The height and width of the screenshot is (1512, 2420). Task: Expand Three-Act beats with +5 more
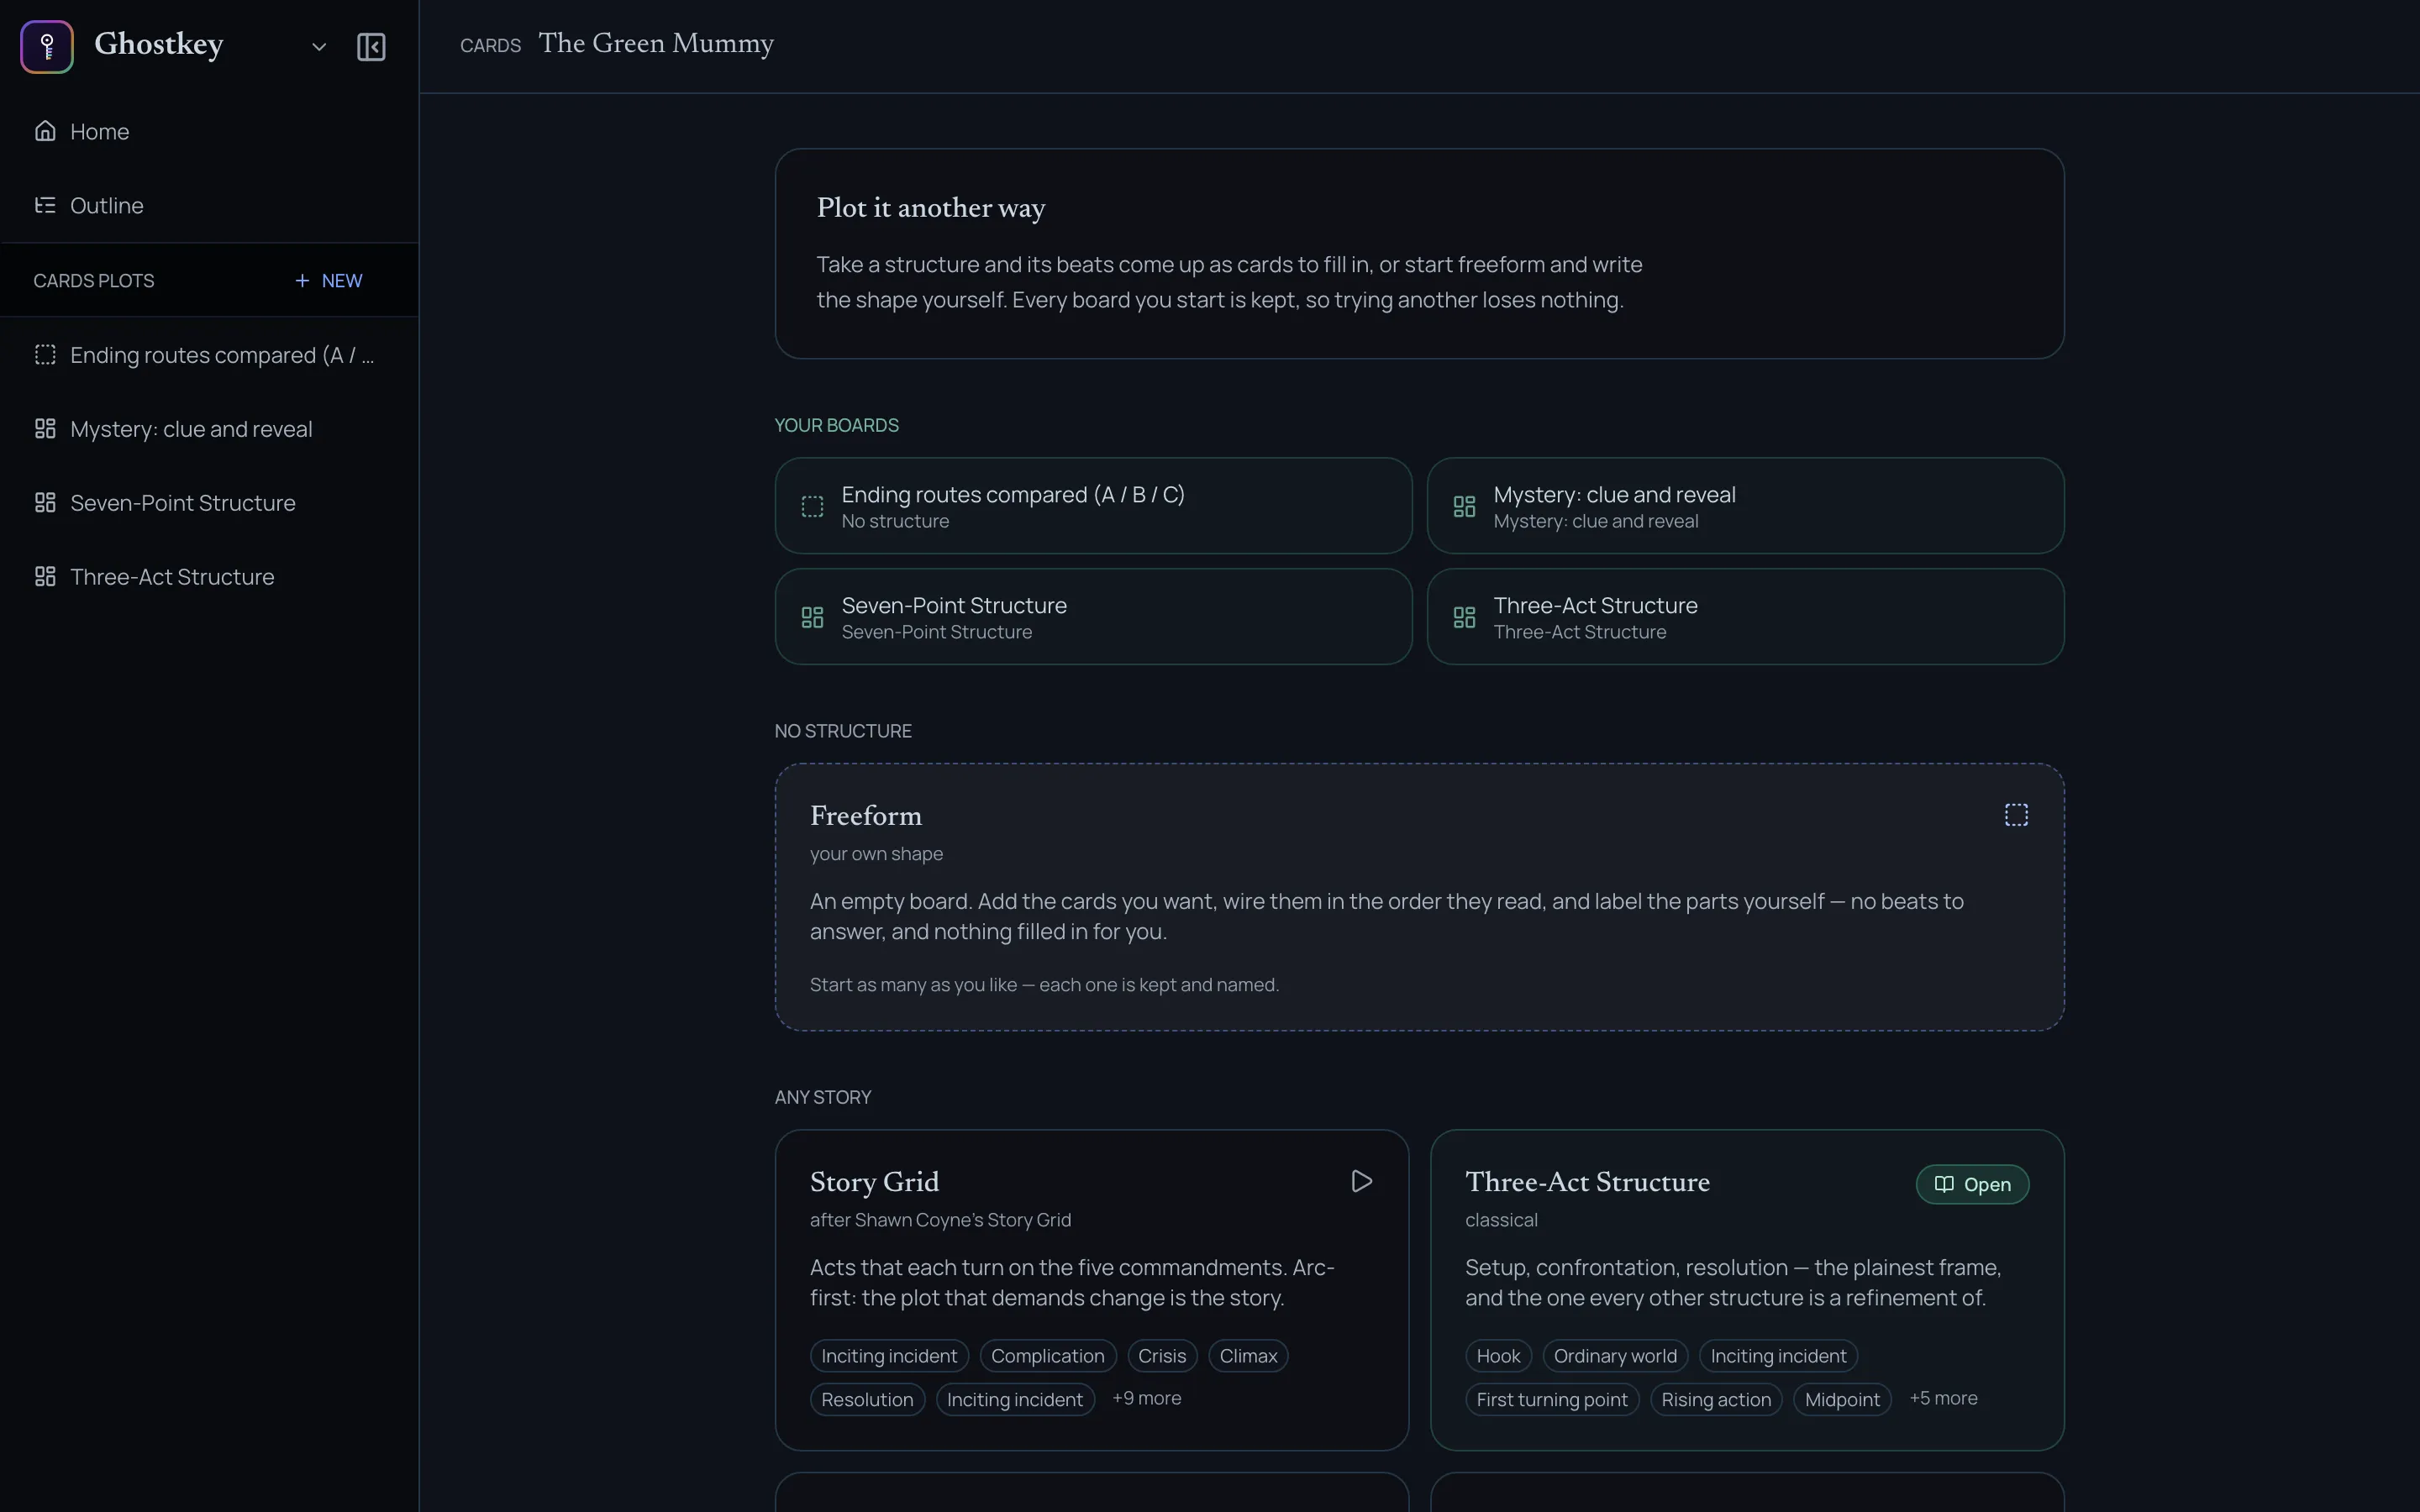pyautogui.click(x=1943, y=1399)
